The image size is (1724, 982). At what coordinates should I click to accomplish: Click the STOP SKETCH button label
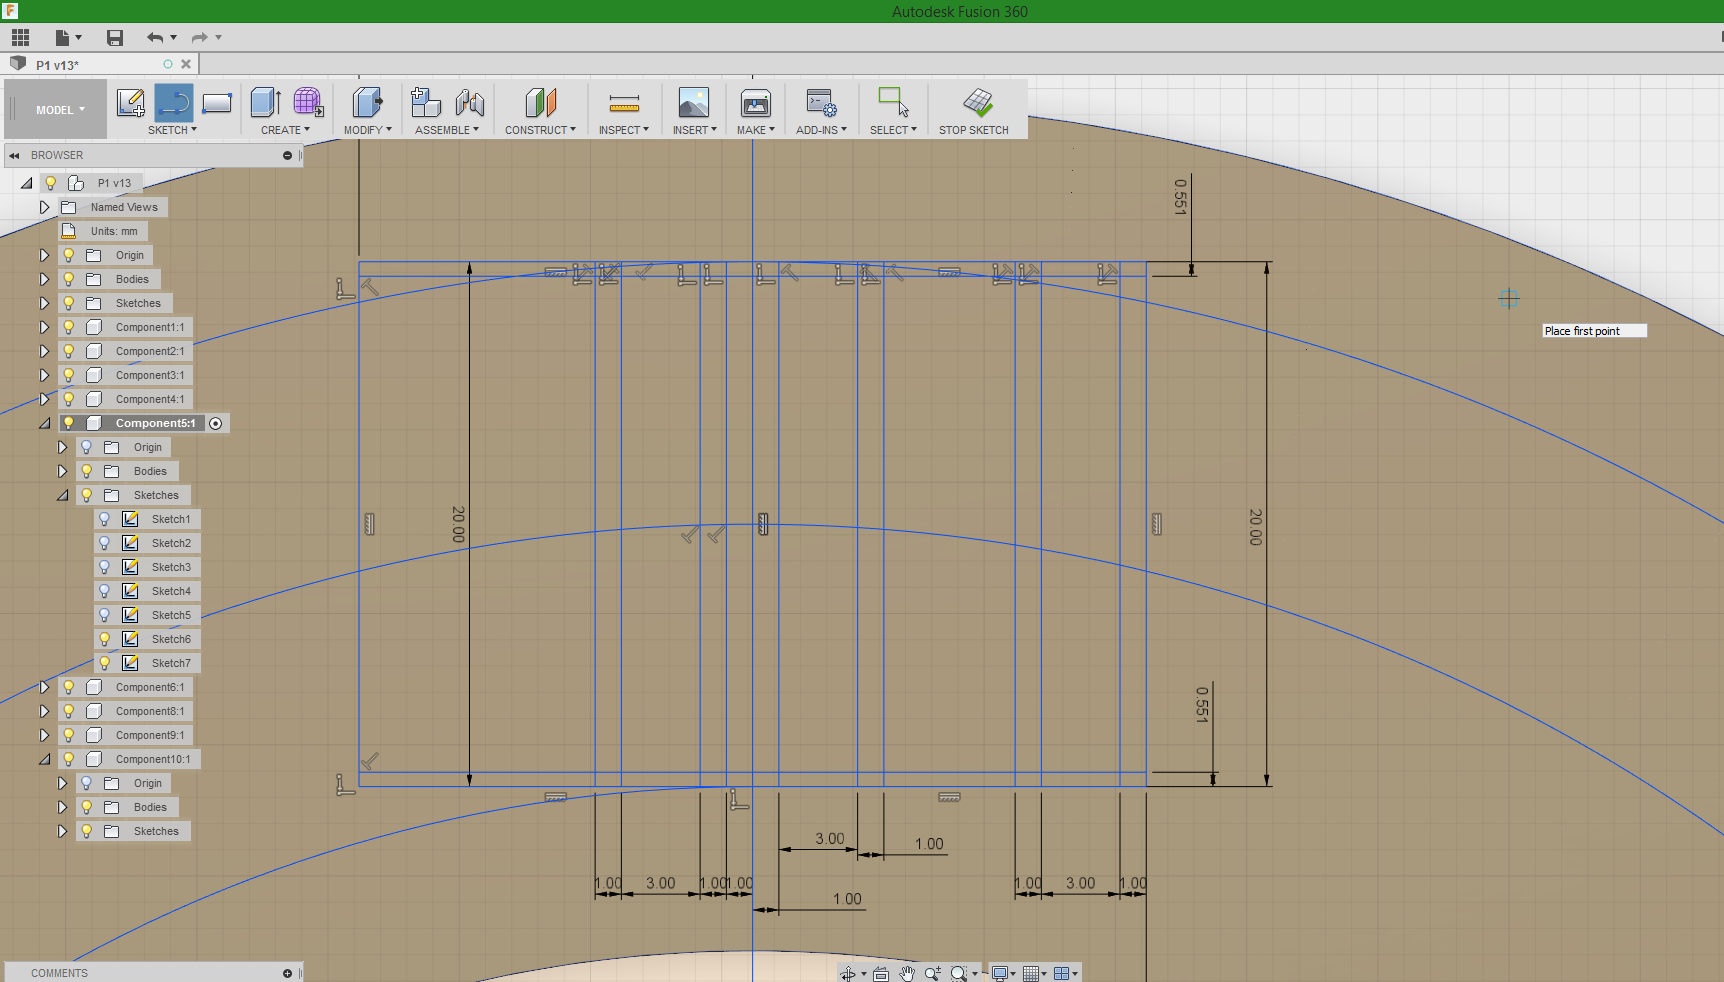point(973,130)
